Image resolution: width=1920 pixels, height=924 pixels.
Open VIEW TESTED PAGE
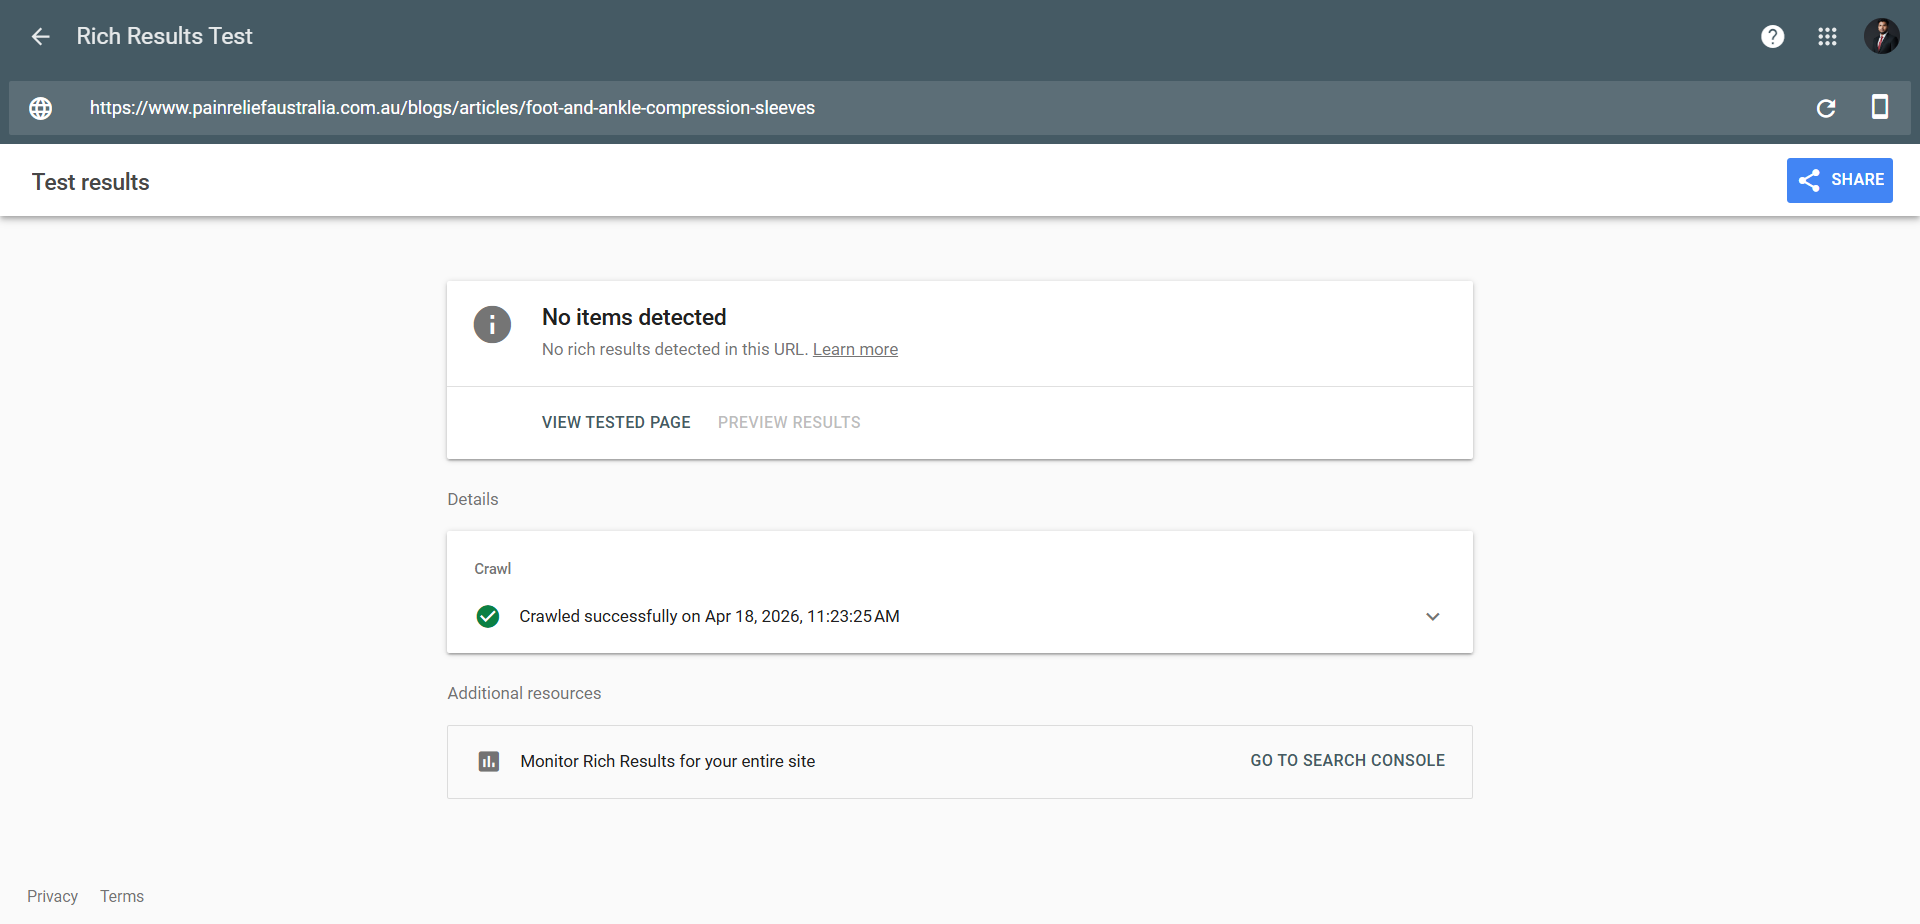(616, 423)
